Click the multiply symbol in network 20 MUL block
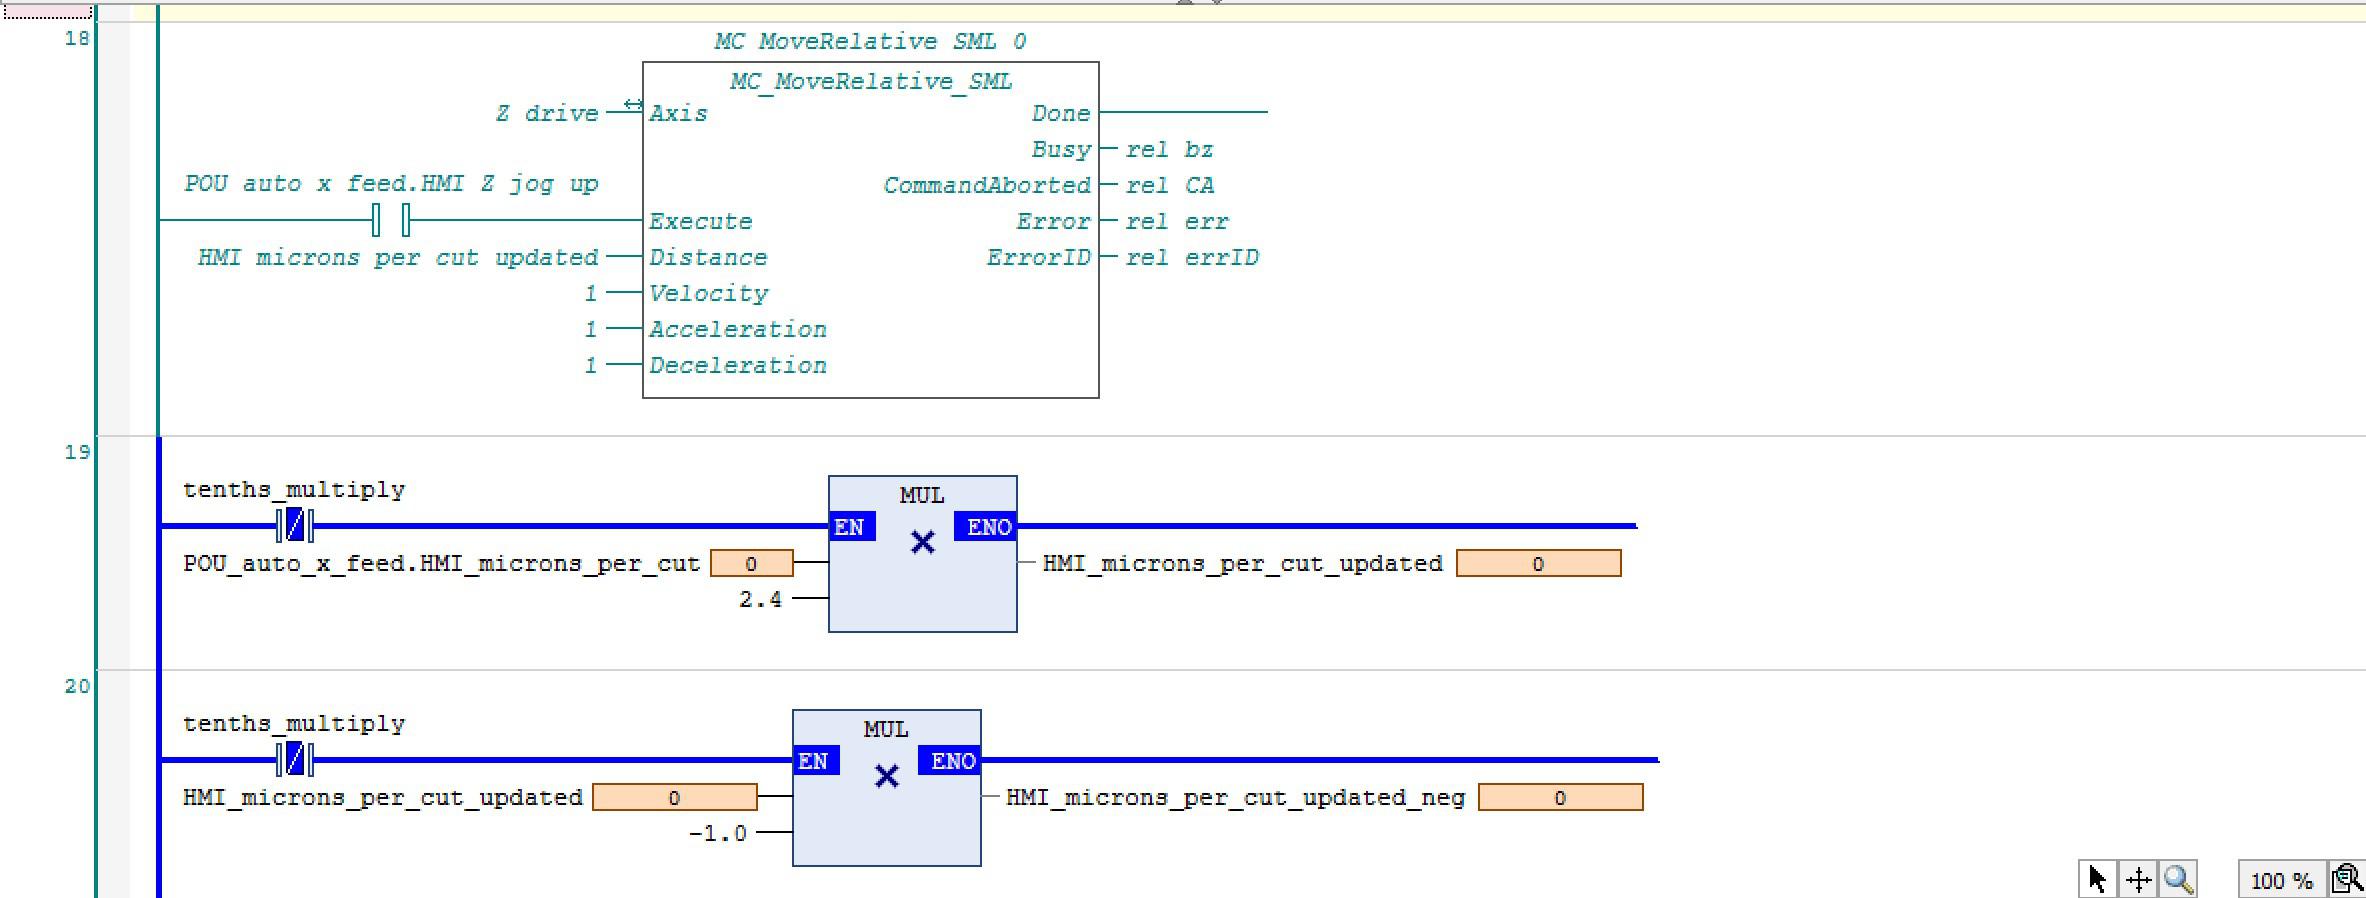The image size is (2366, 898). click(x=886, y=777)
